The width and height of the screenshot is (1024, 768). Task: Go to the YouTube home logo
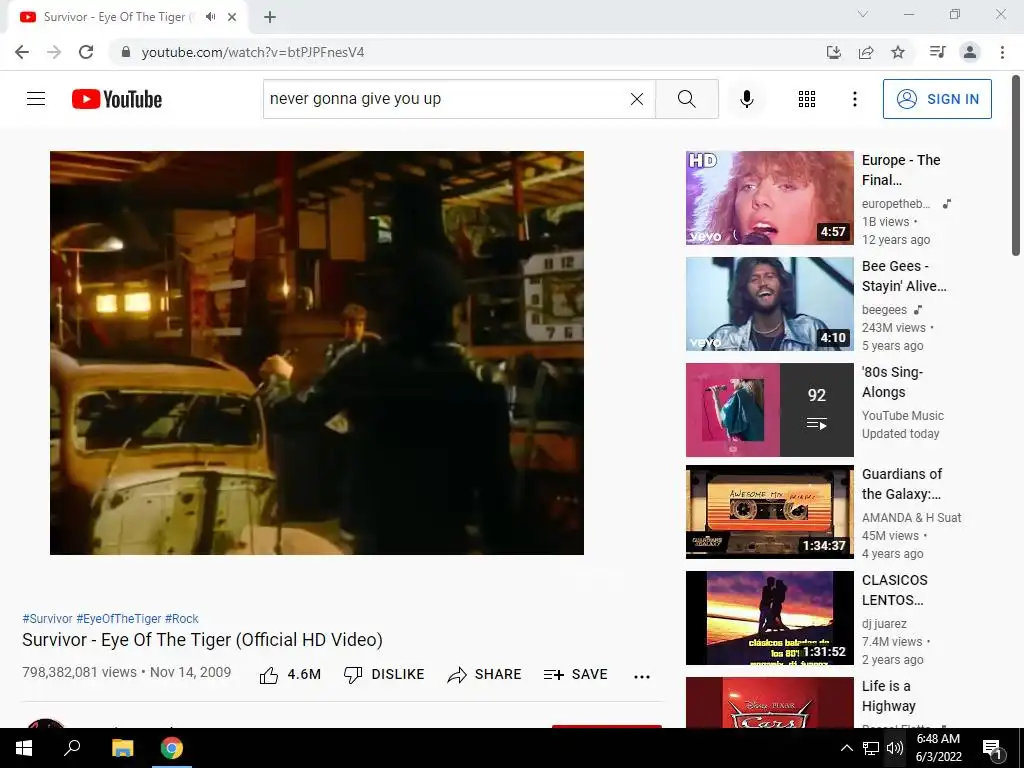tap(117, 99)
